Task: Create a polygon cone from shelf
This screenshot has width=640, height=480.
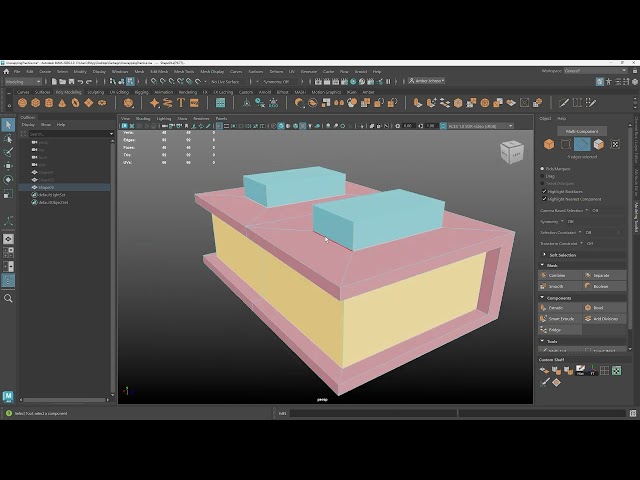Action: pos(62,103)
